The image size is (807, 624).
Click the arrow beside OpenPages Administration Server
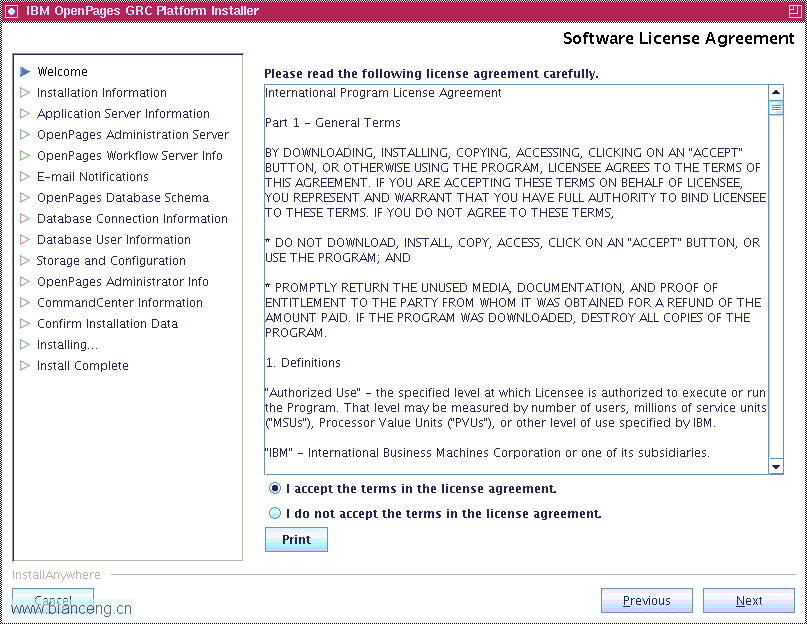click(x=25, y=135)
